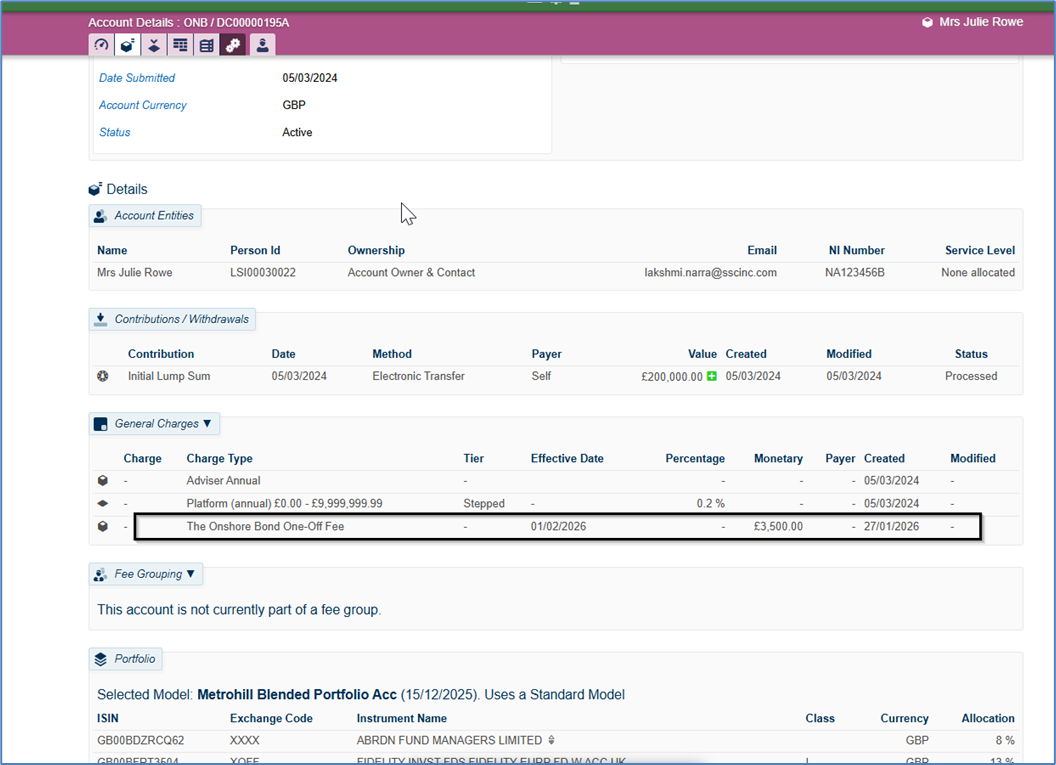
Task: Click Account Owner & Contact ownership cell
Action: pyautogui.click(x=411, y=272)
